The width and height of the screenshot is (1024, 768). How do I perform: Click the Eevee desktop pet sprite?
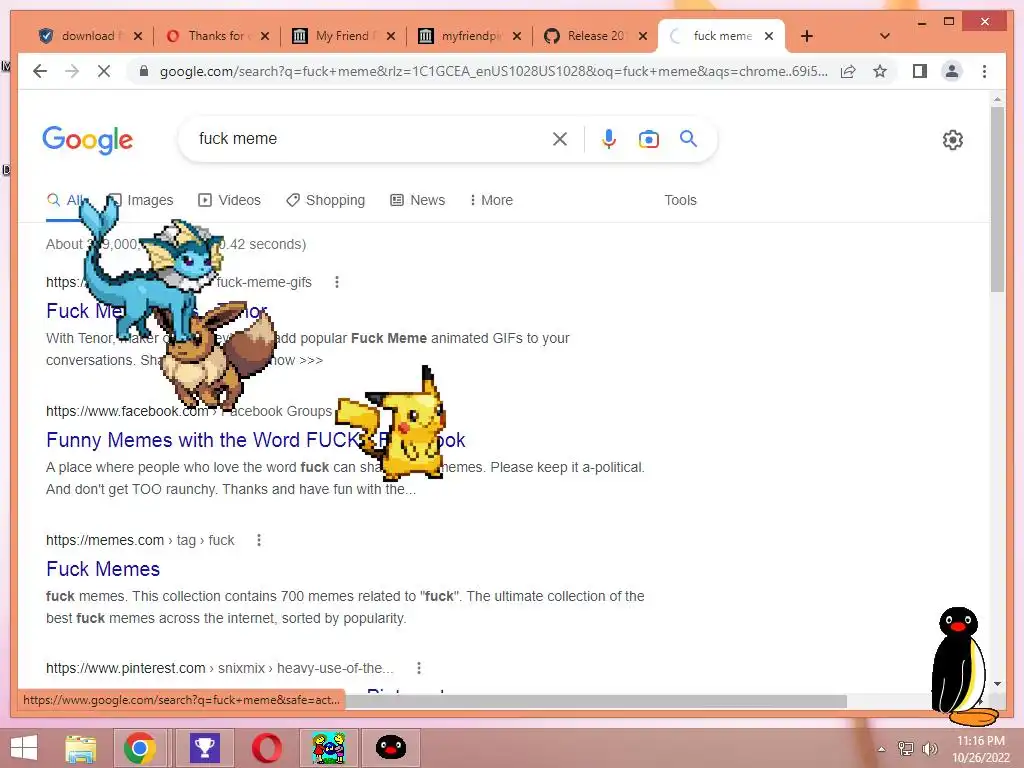coord(219,357)
